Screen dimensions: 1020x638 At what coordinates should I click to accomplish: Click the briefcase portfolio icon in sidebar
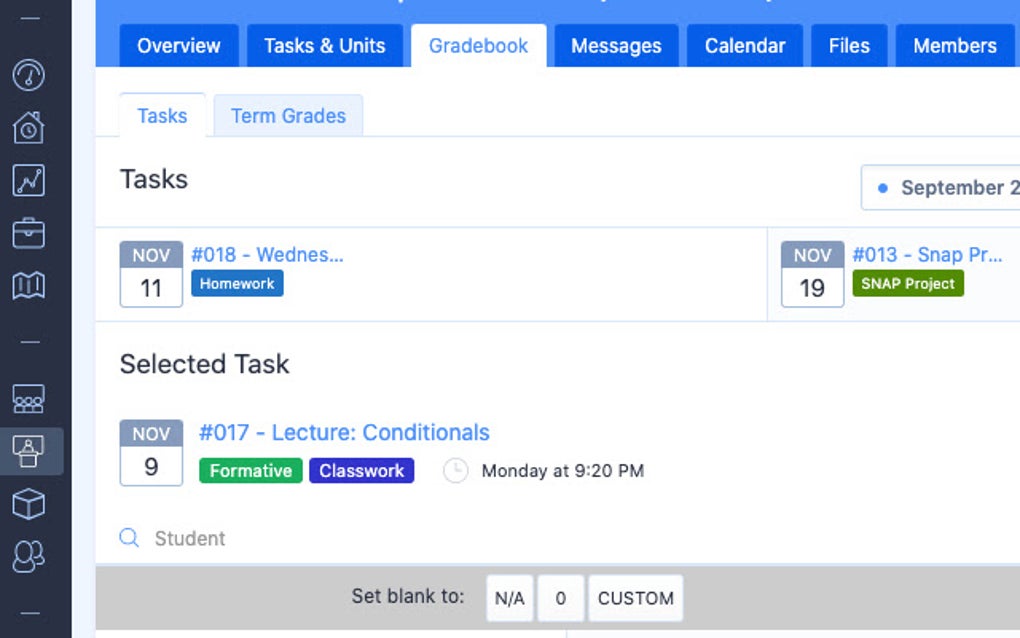tap(30, 233)
